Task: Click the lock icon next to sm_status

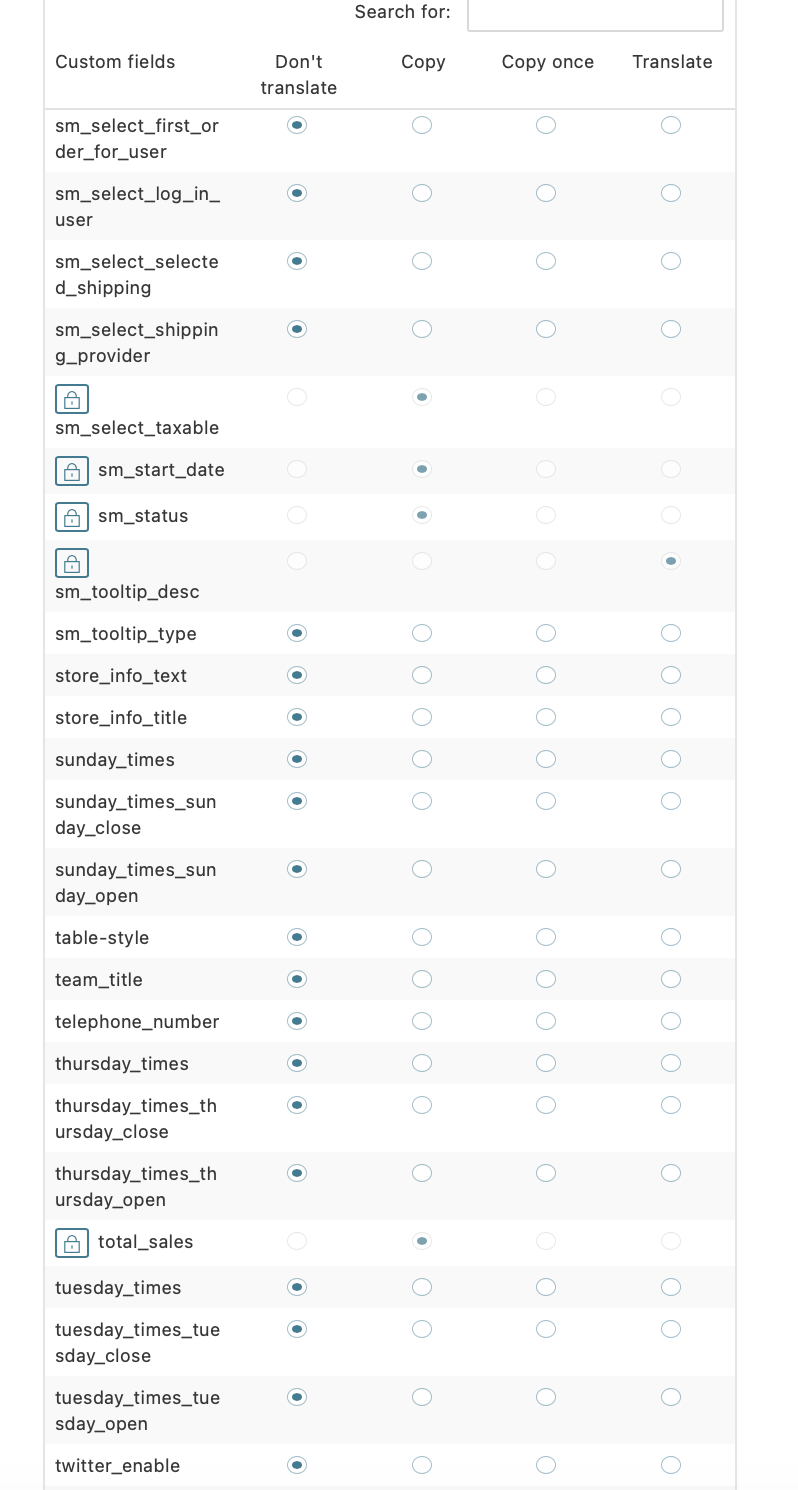Action: click(x=72, y=516)
